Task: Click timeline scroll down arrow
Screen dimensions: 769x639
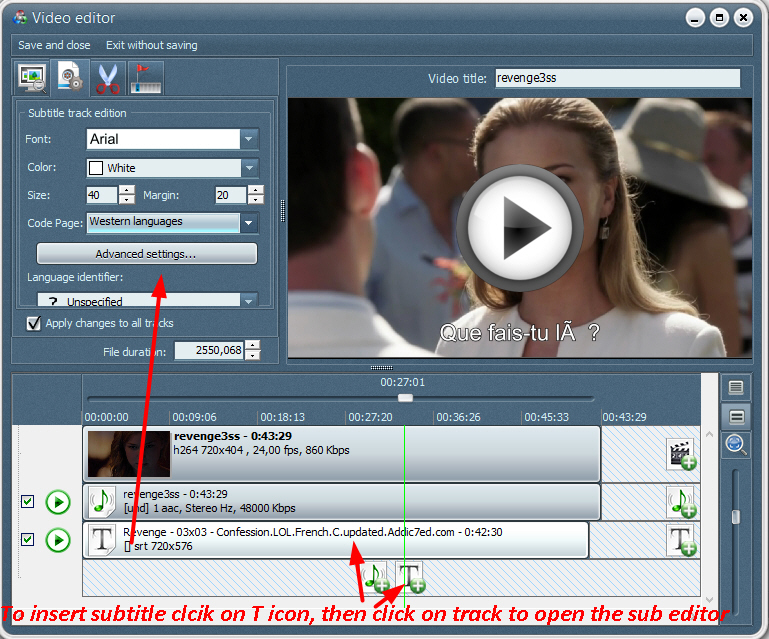Action: (x=709, y=599)
